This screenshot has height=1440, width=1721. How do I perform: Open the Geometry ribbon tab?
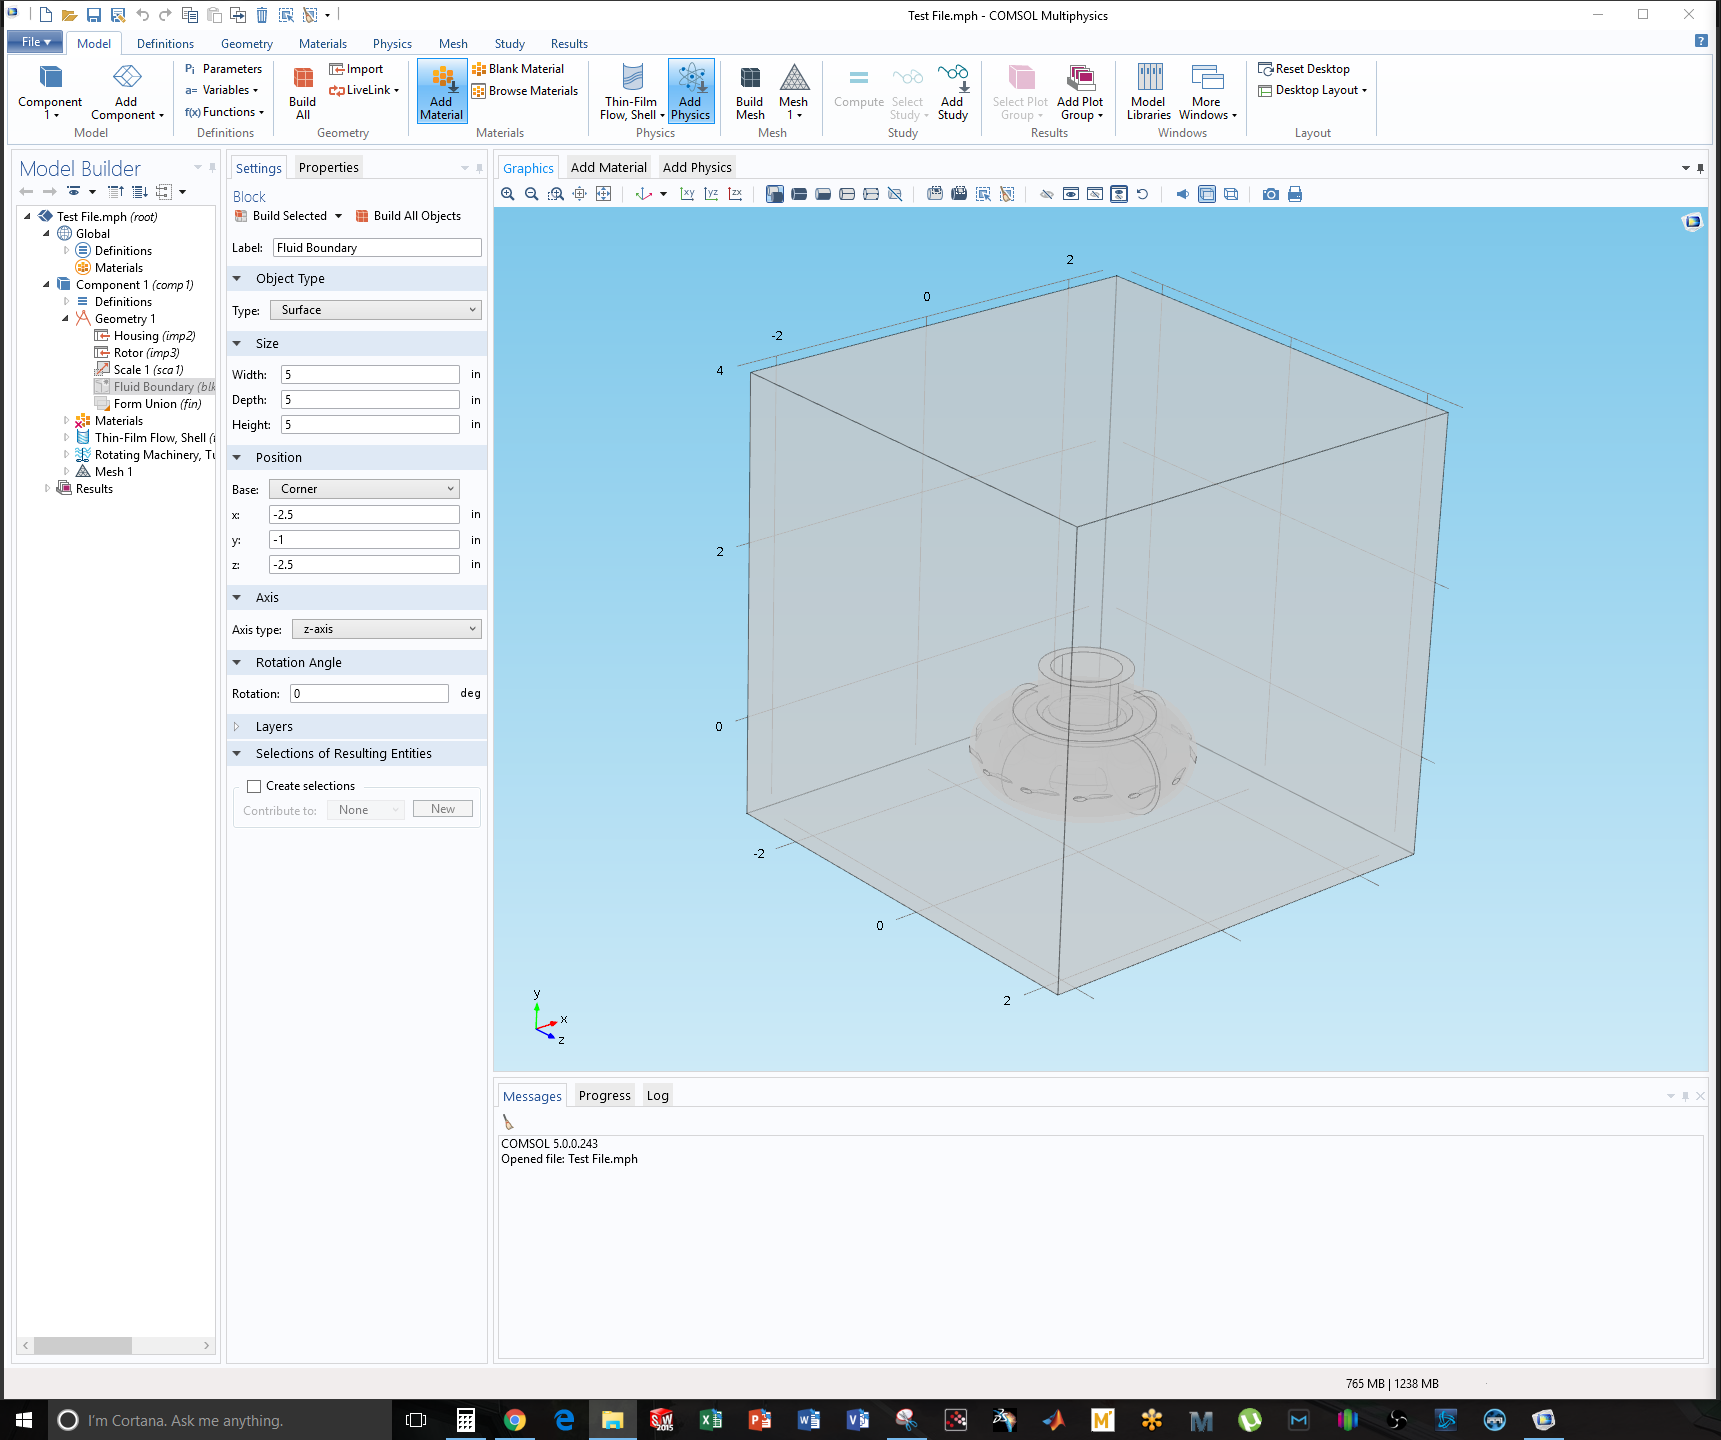[246, 44]
